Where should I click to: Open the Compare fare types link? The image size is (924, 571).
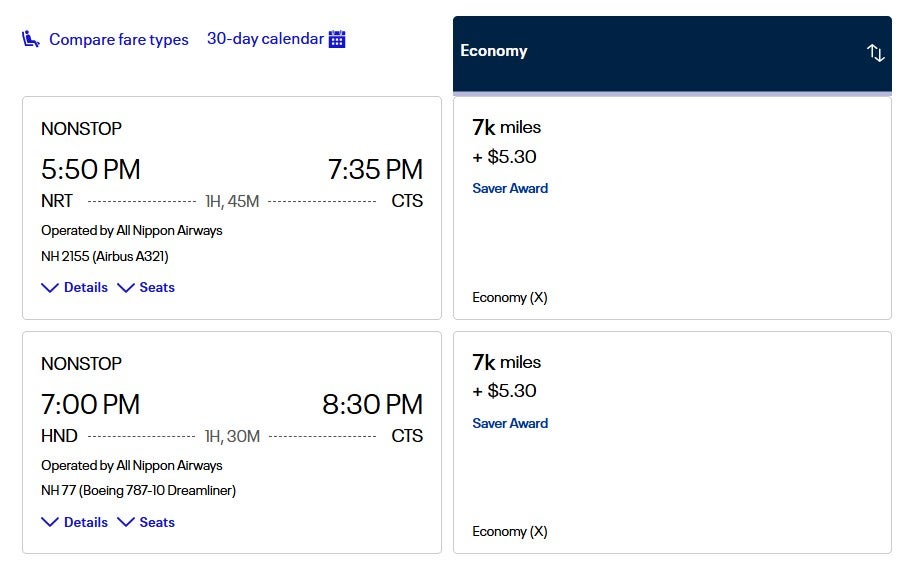(118, 40)
